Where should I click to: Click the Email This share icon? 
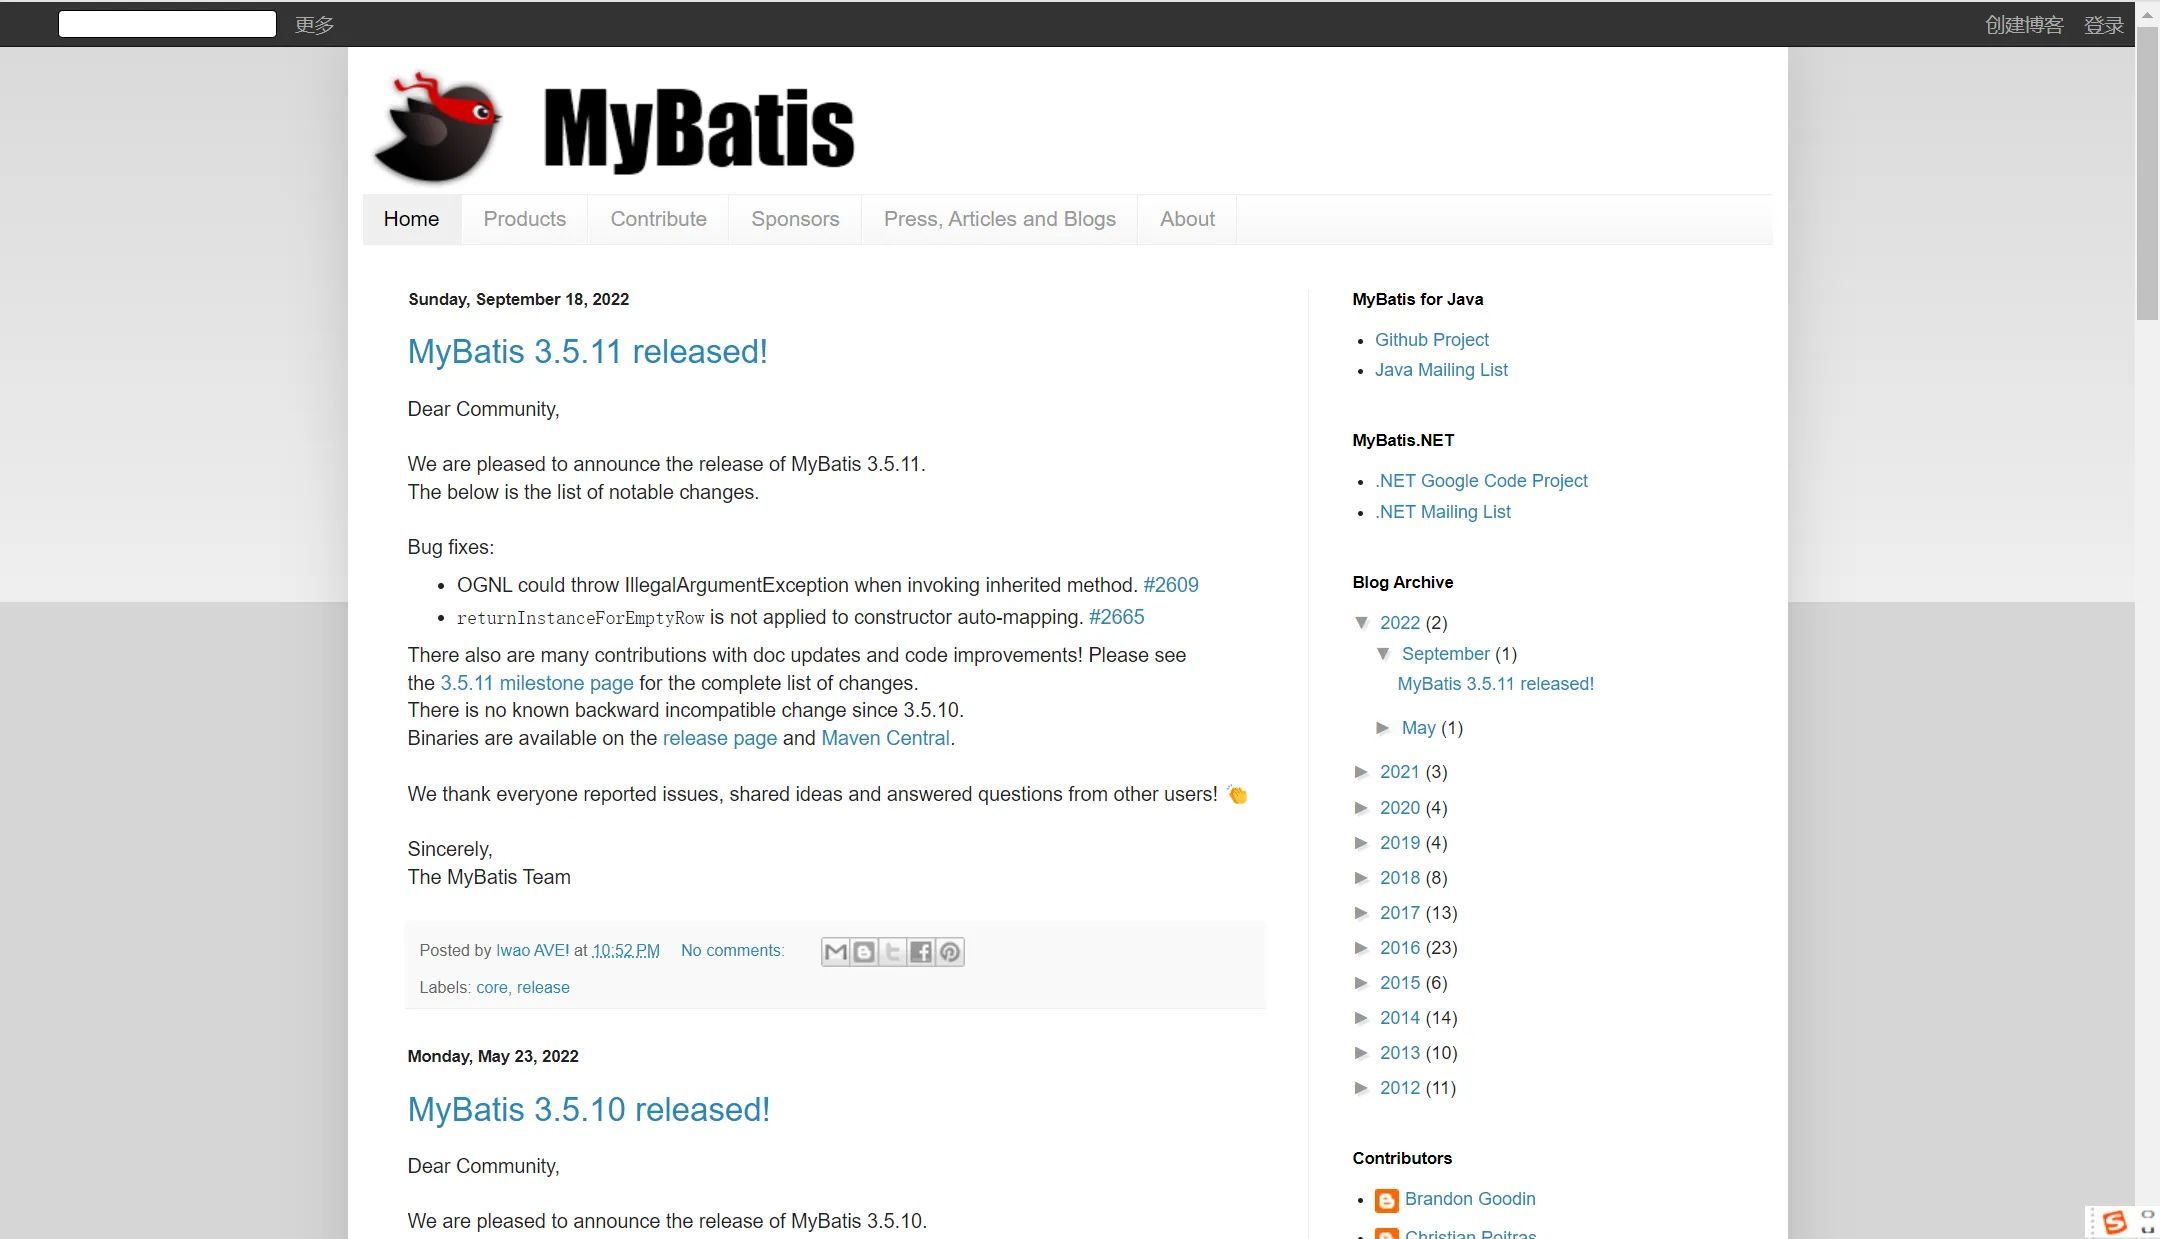coord(835,951)
